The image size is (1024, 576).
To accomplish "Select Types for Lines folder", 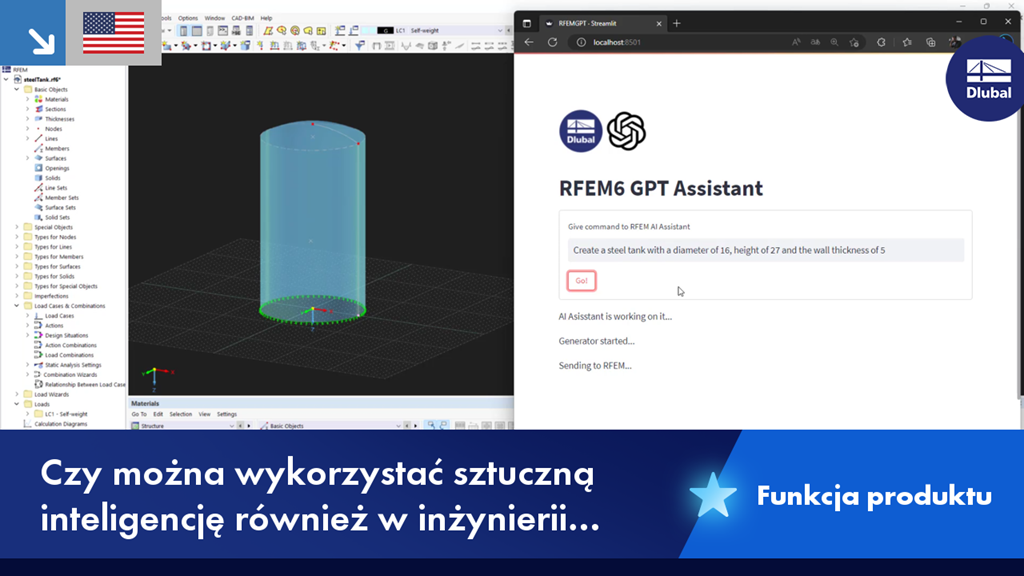I will tap(53, 247).
